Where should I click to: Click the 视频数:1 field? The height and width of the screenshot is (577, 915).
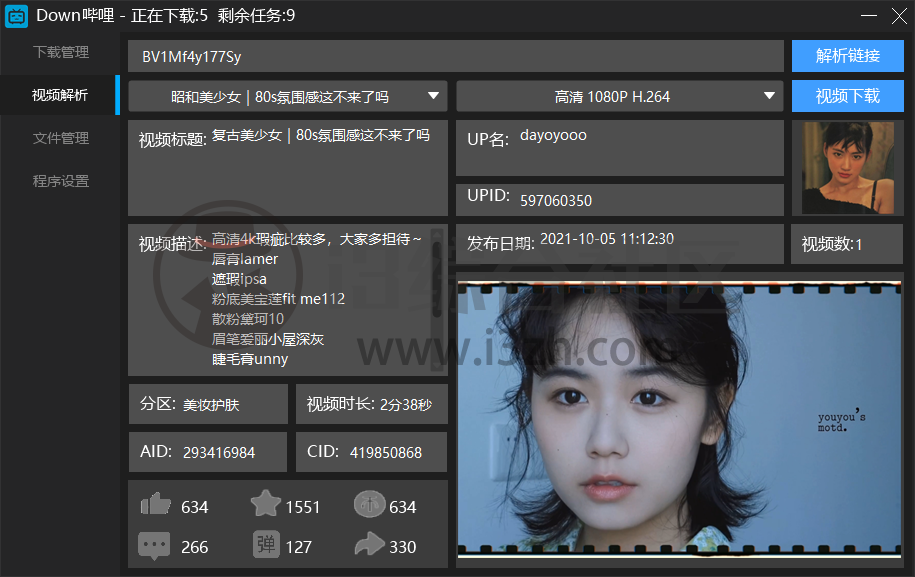[847, 244]
